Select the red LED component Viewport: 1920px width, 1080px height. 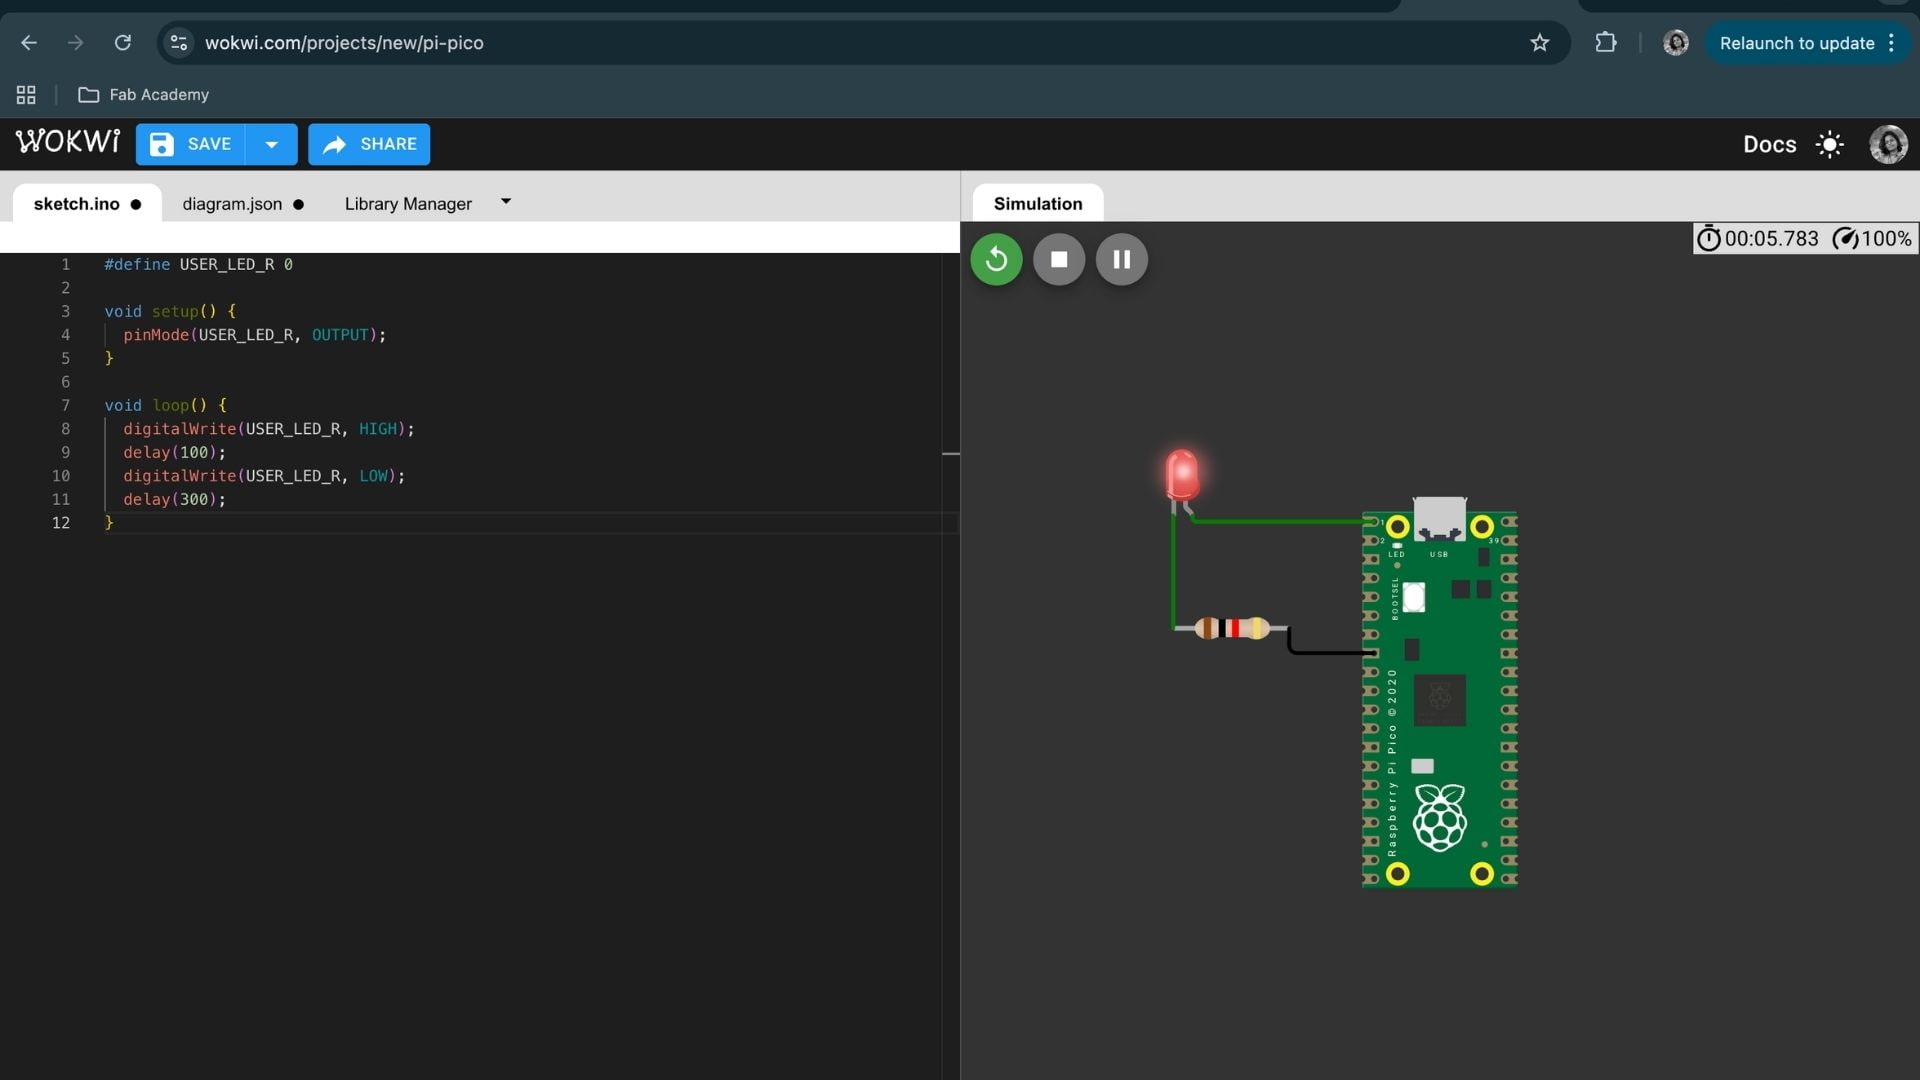click(x=1182, y=474)
